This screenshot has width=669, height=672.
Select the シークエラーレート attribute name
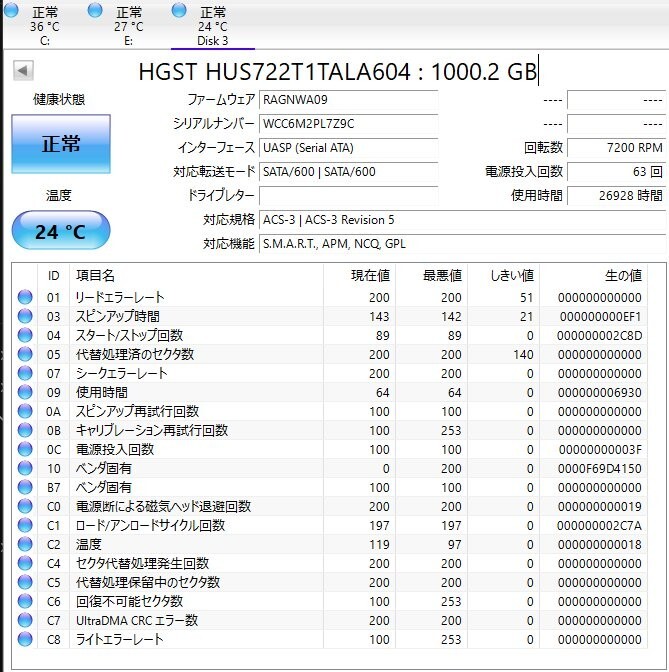tap(121, 373)
